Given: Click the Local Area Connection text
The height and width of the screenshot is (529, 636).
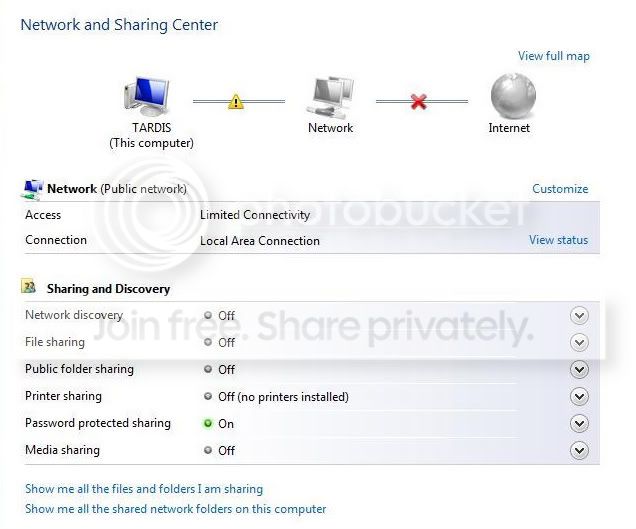Looking at the screenshot, I should pos(260,241).
